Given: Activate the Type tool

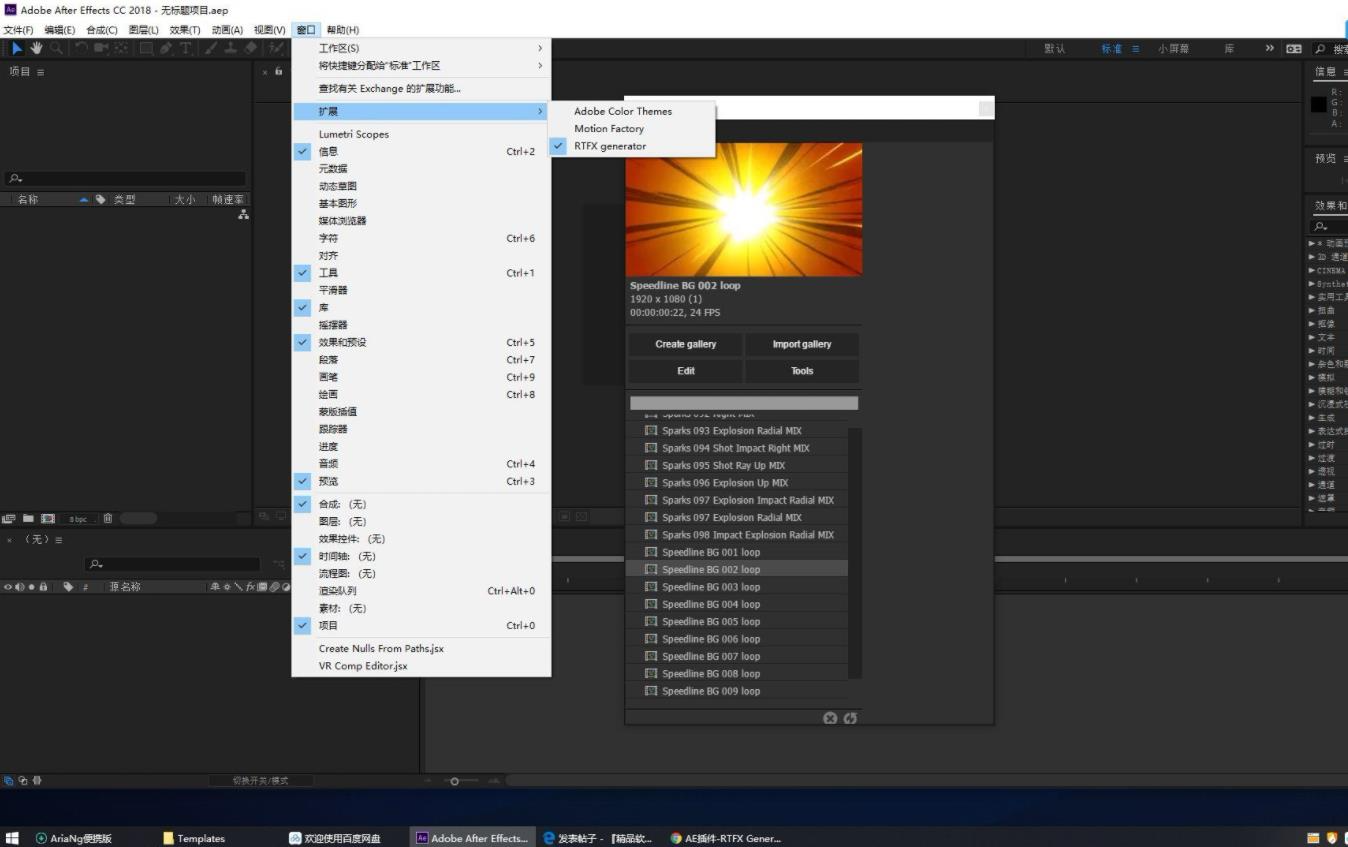Looking at the screenshot, I should (186, 46).
